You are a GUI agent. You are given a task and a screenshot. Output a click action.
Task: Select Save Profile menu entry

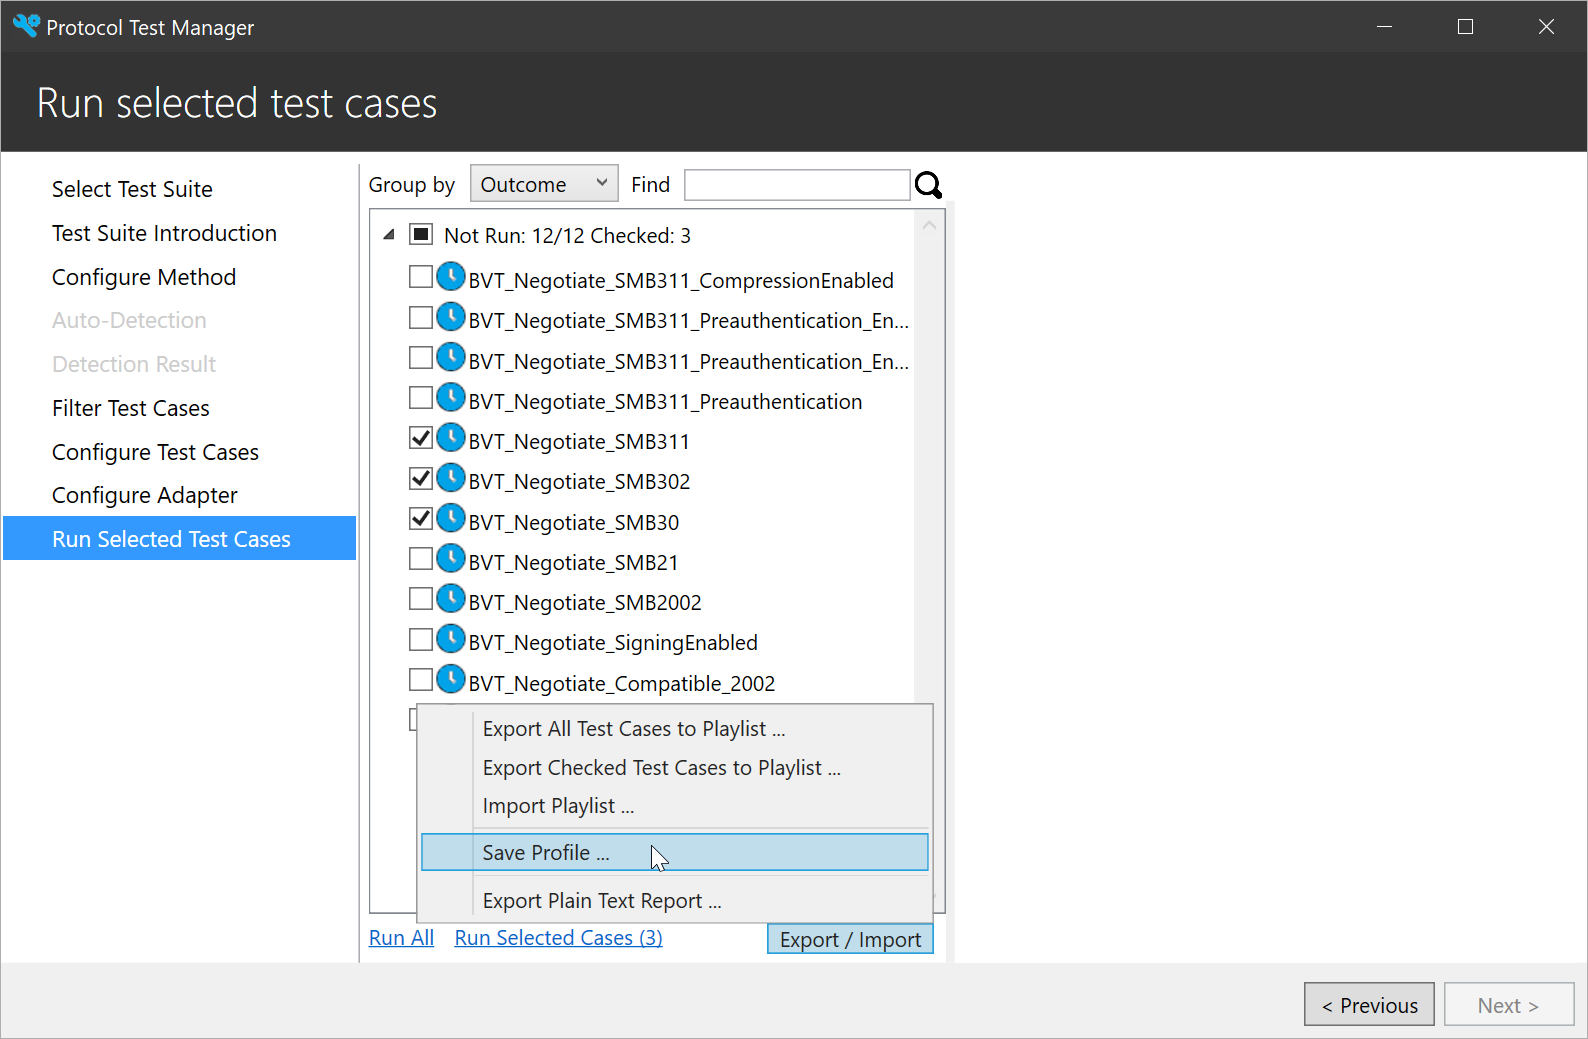click(x=675, y=852)
